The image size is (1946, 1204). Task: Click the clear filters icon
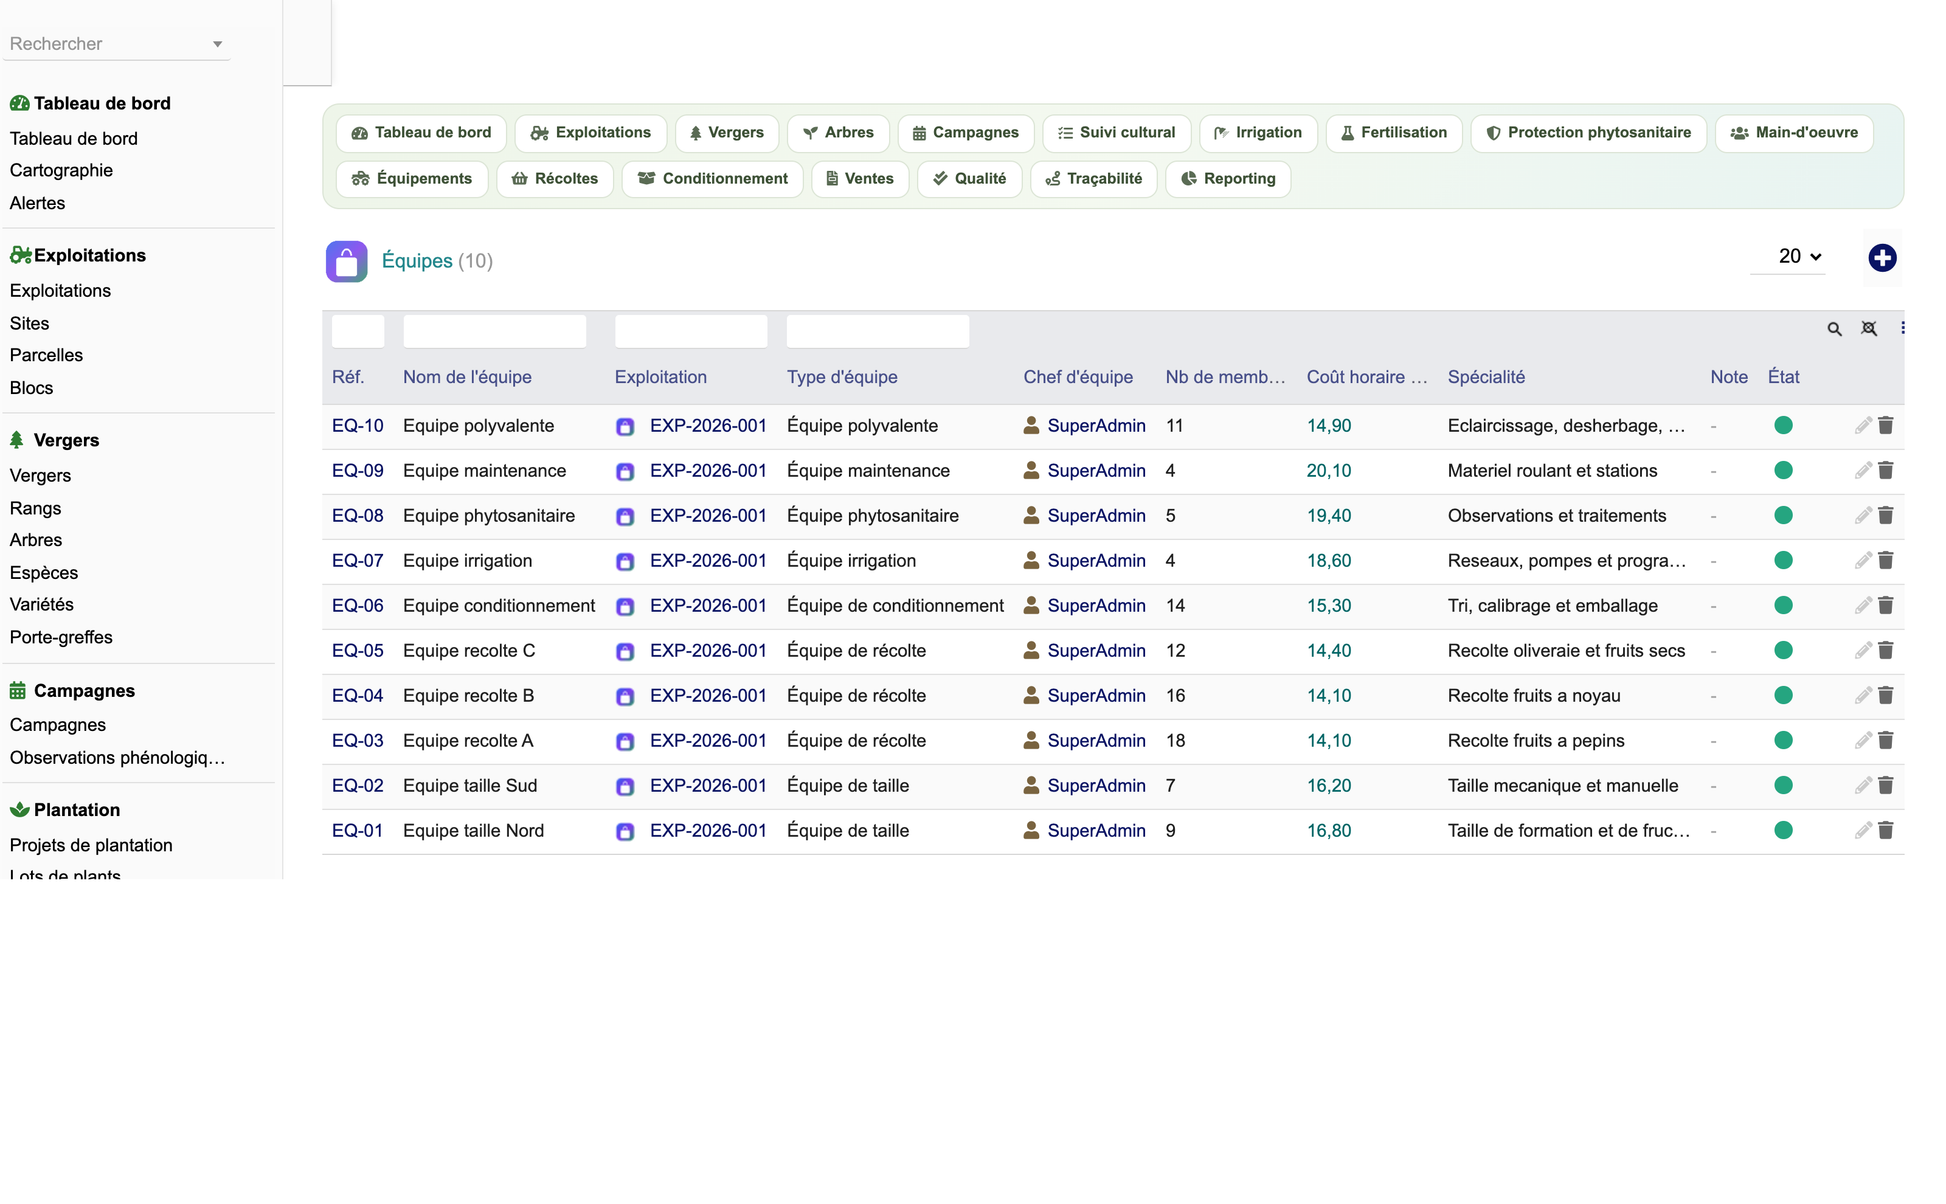[1869, 328]
